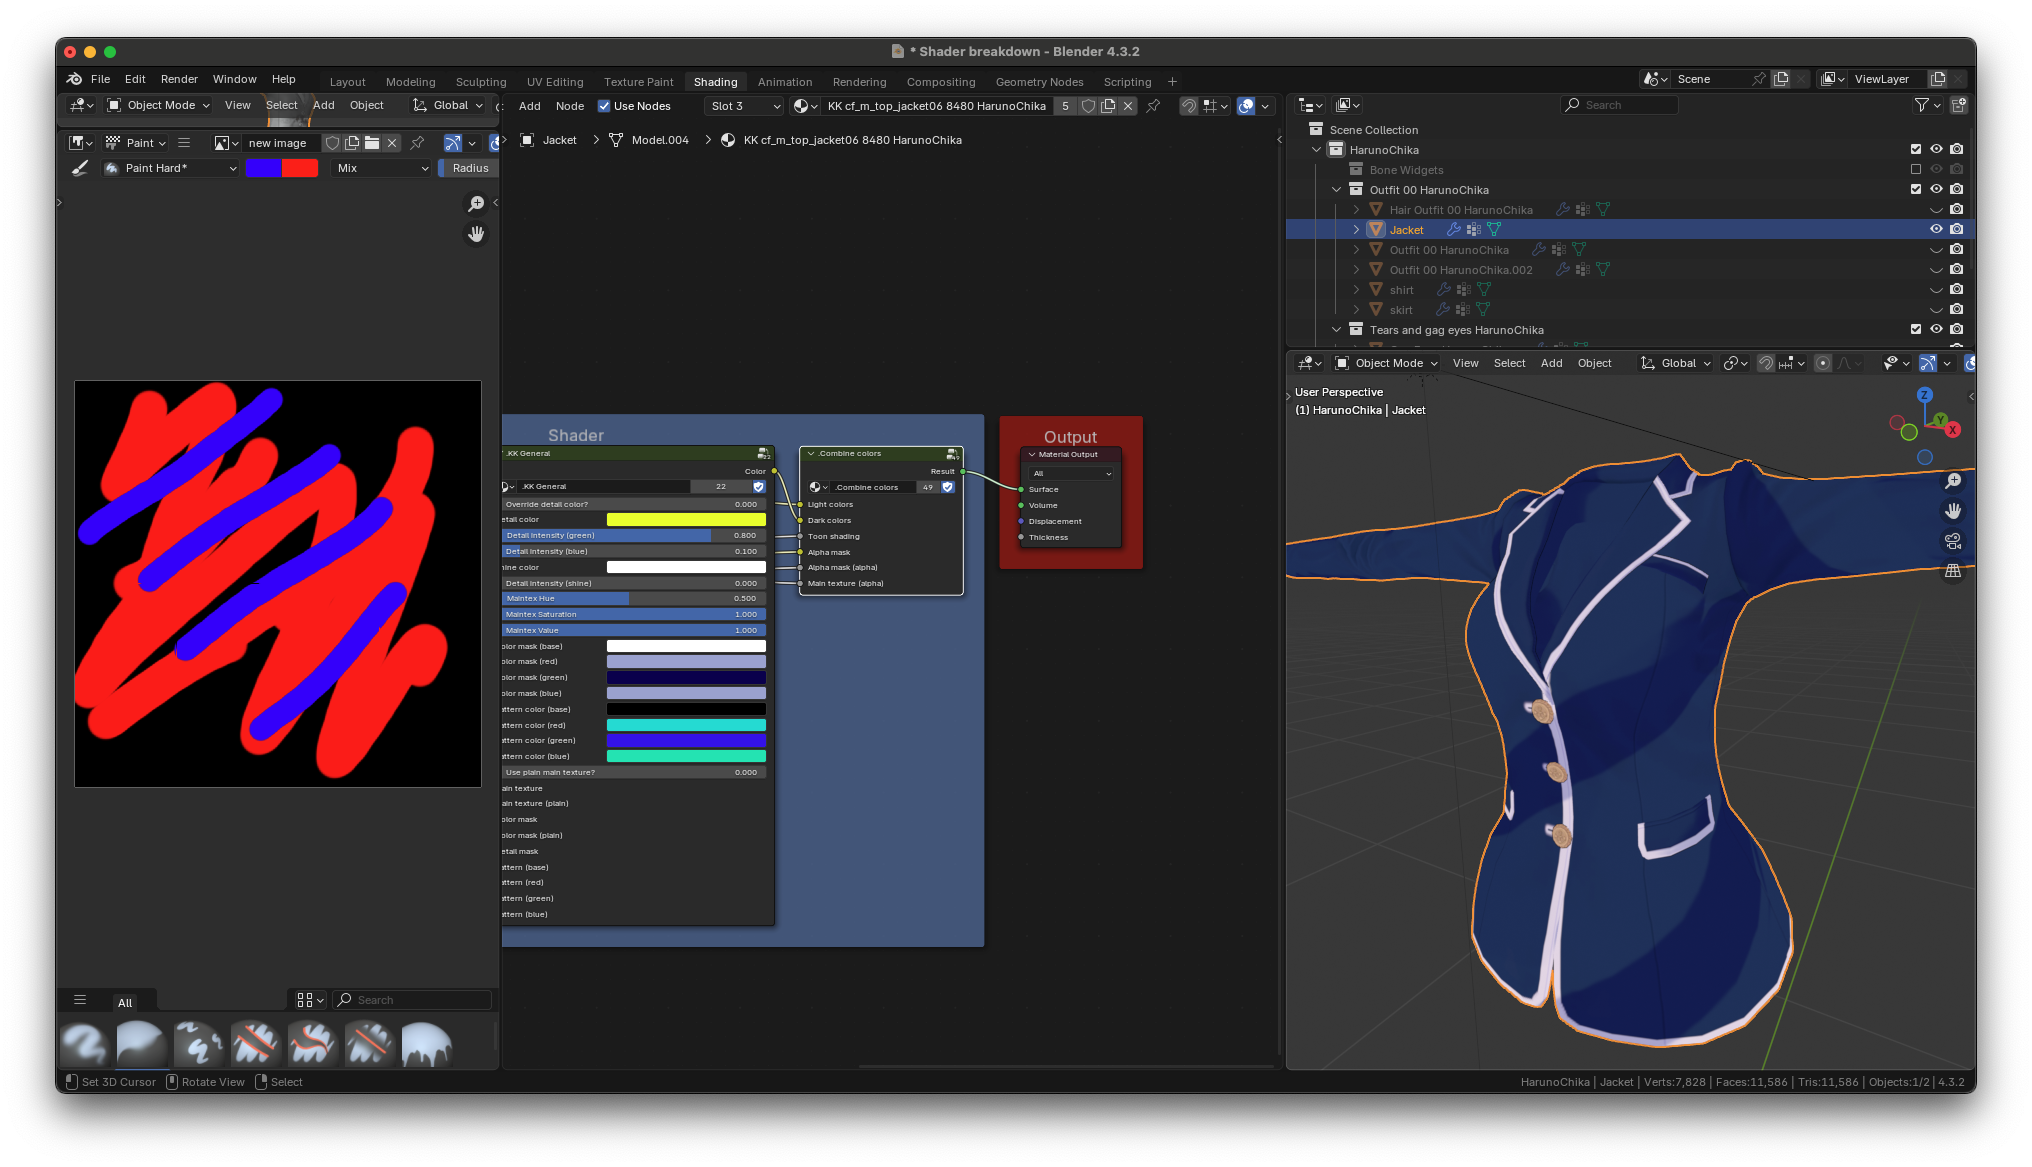The image size is (2032, 1167).
Task: Click the orthographic grid view icon
Action: pos(1952,571)
